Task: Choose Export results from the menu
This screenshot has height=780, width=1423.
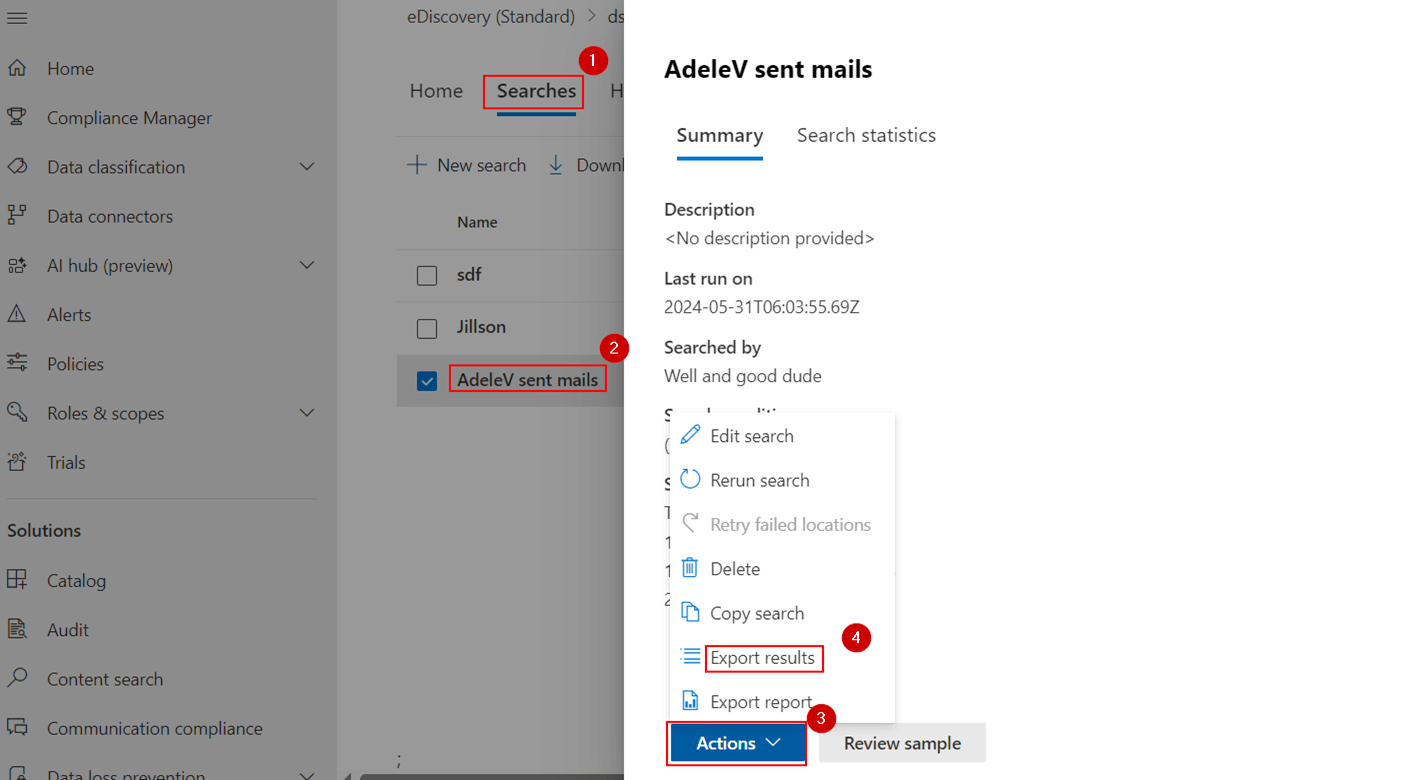Action: 762,658
